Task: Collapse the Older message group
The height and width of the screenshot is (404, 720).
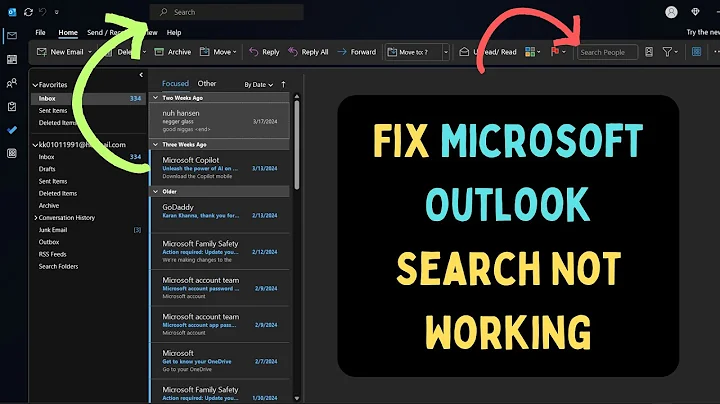Action: coord(156,191)
